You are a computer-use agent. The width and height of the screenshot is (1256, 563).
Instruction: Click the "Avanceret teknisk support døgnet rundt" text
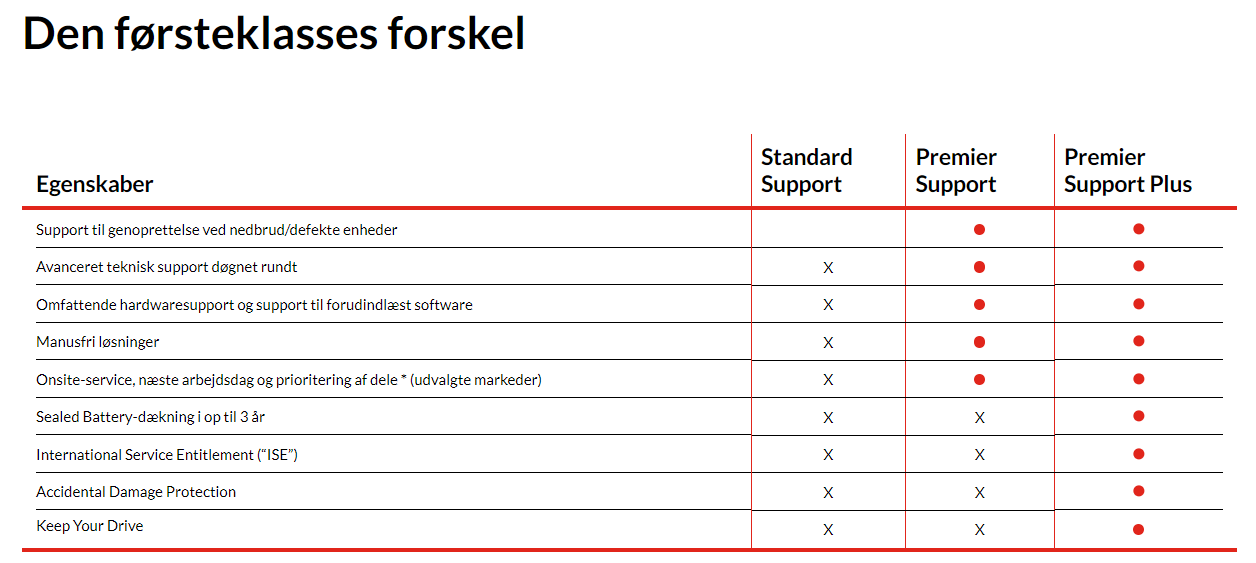pos(167,267)
